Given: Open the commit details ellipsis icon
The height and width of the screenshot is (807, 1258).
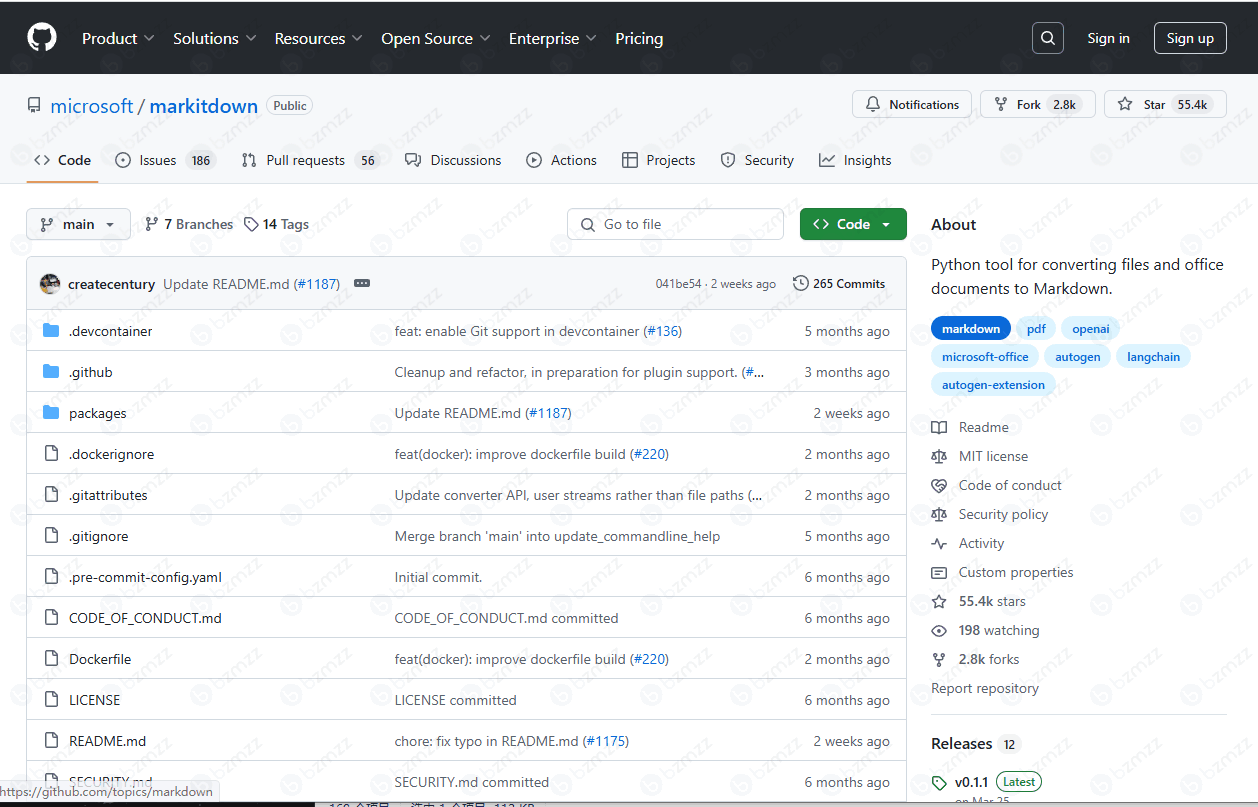Looking at the screenshot, I should 362,284.
